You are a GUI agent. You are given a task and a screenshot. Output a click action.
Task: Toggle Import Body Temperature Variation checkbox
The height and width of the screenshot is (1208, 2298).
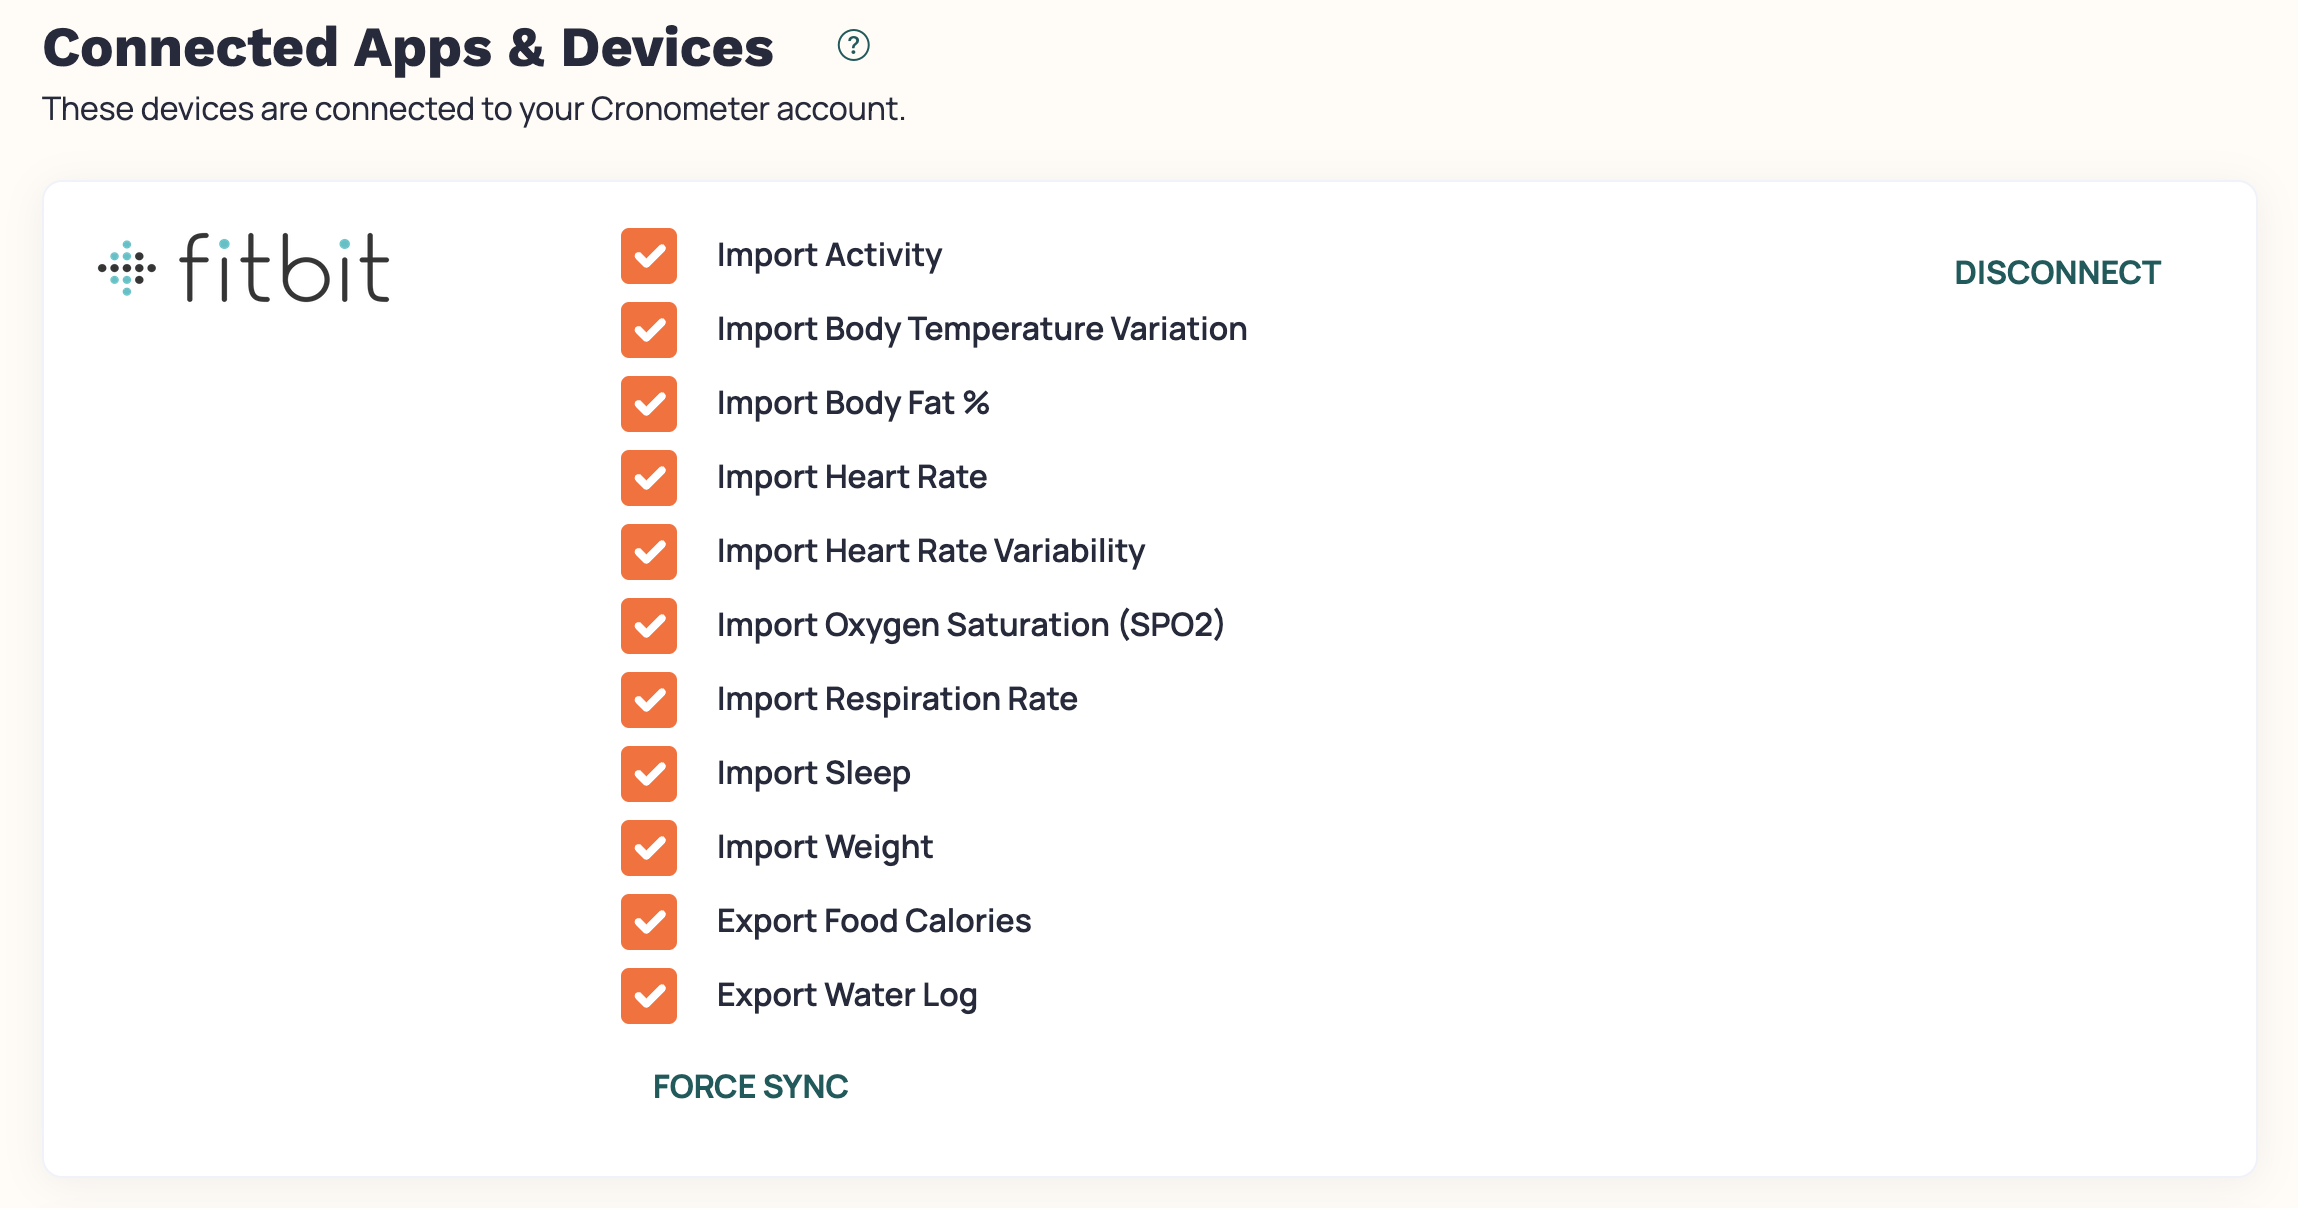649,330
